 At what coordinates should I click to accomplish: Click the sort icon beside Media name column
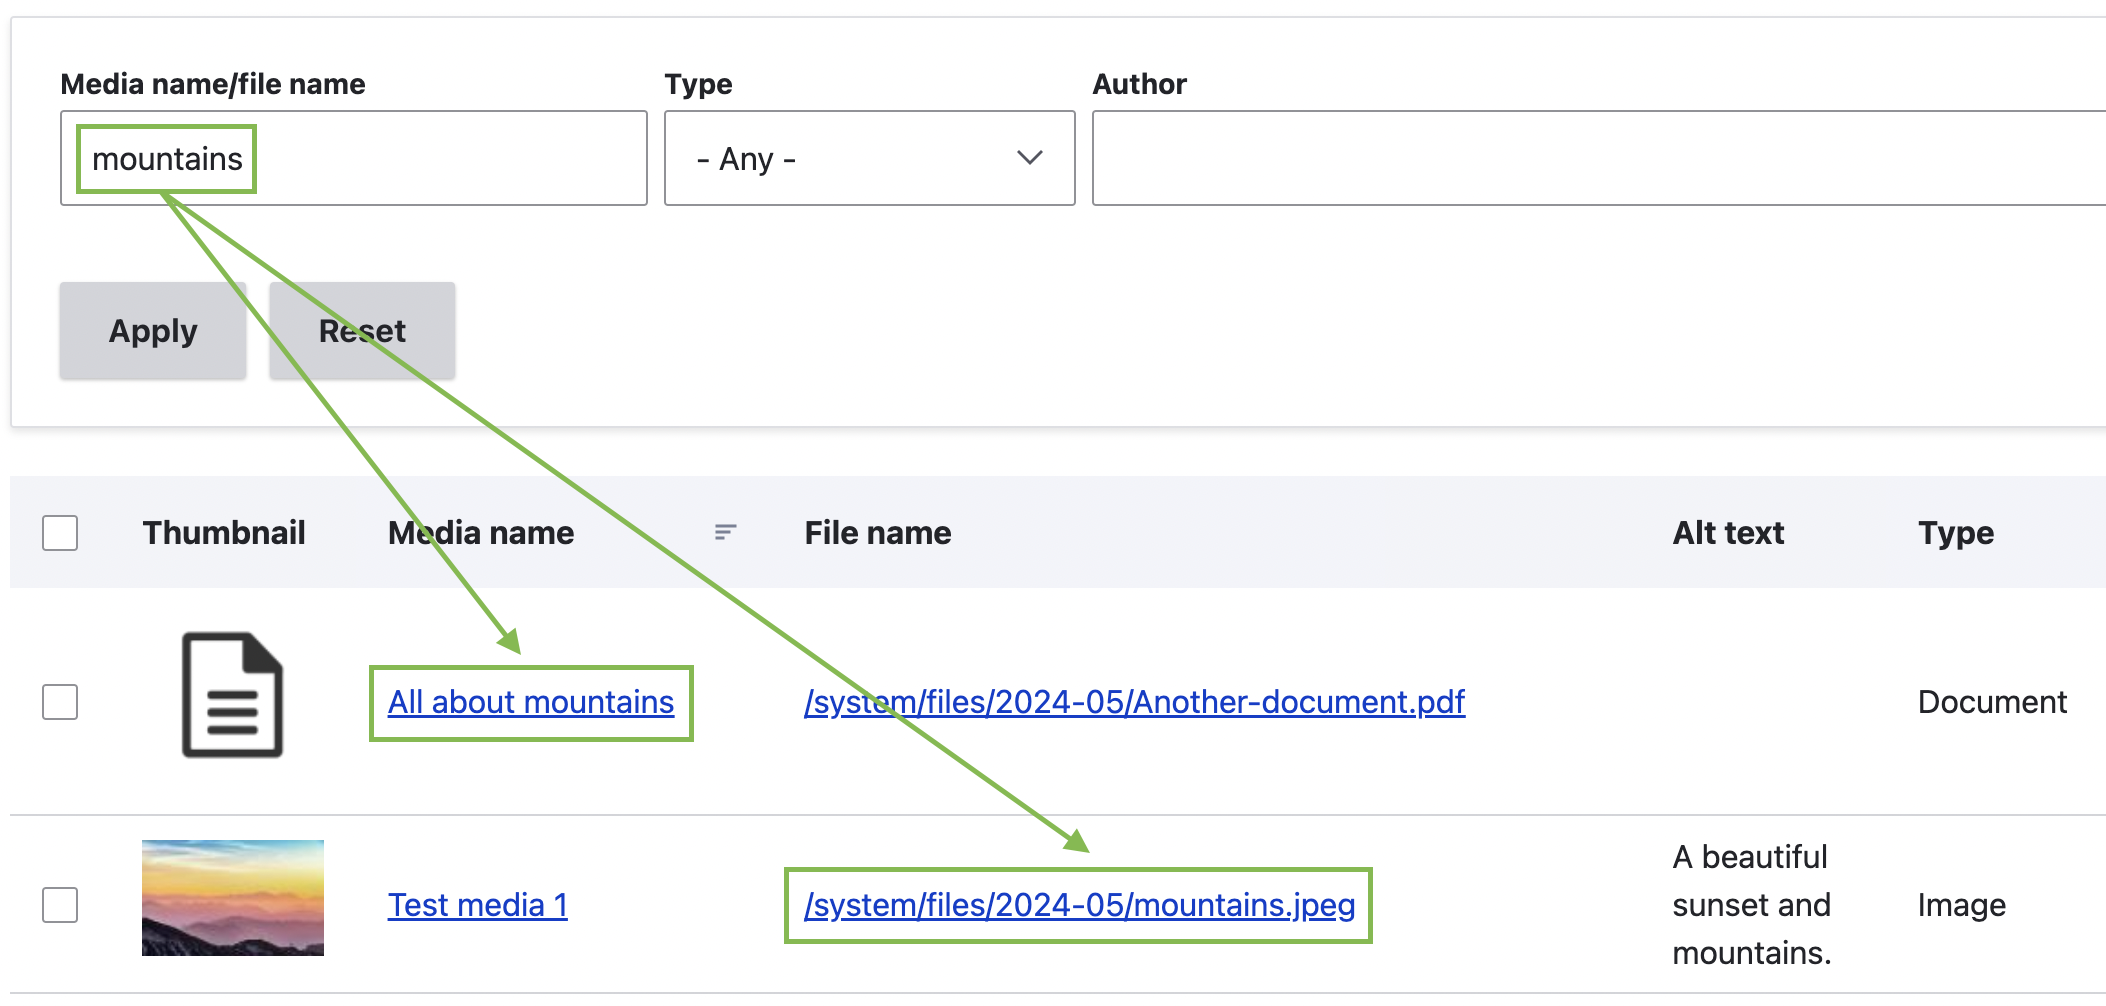[x=723, y=533]
